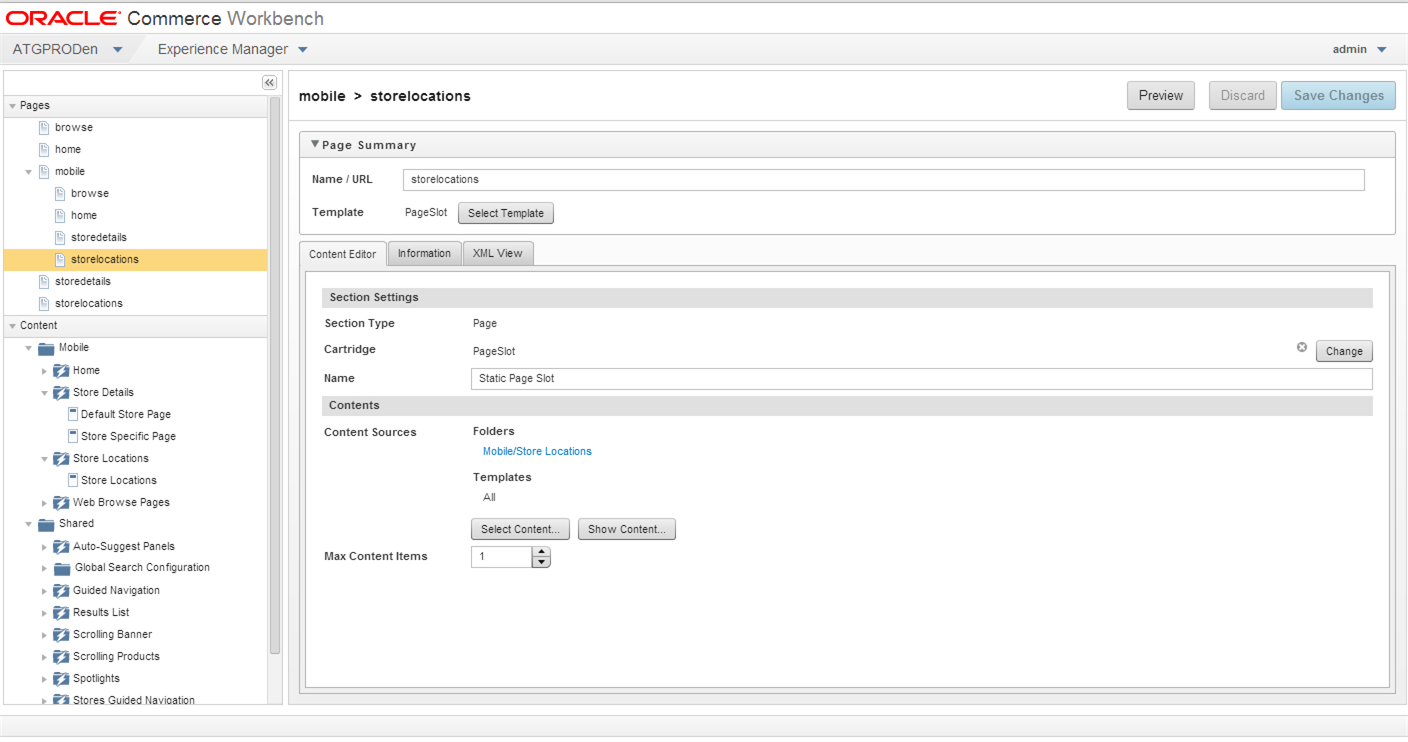Screen dimensions: 1408x742
Task: Open the XML View tab
Action: [x=498, y=253]
